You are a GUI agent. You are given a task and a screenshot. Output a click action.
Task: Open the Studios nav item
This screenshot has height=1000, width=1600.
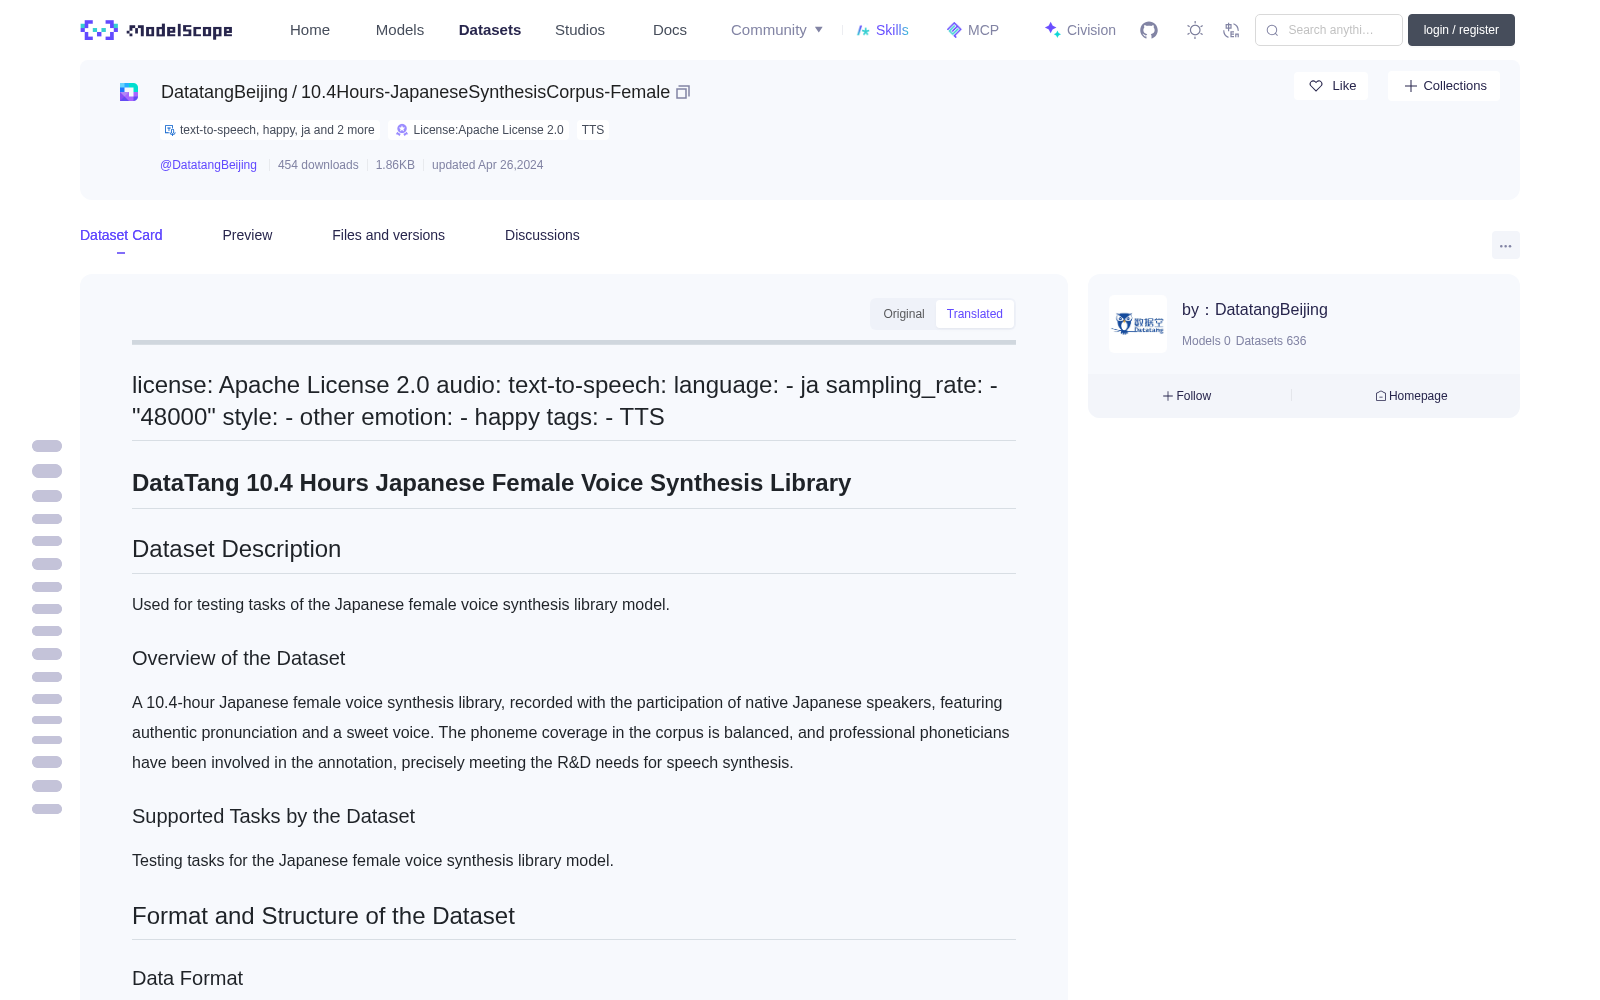pyautogui.click(x=580, y=30)
